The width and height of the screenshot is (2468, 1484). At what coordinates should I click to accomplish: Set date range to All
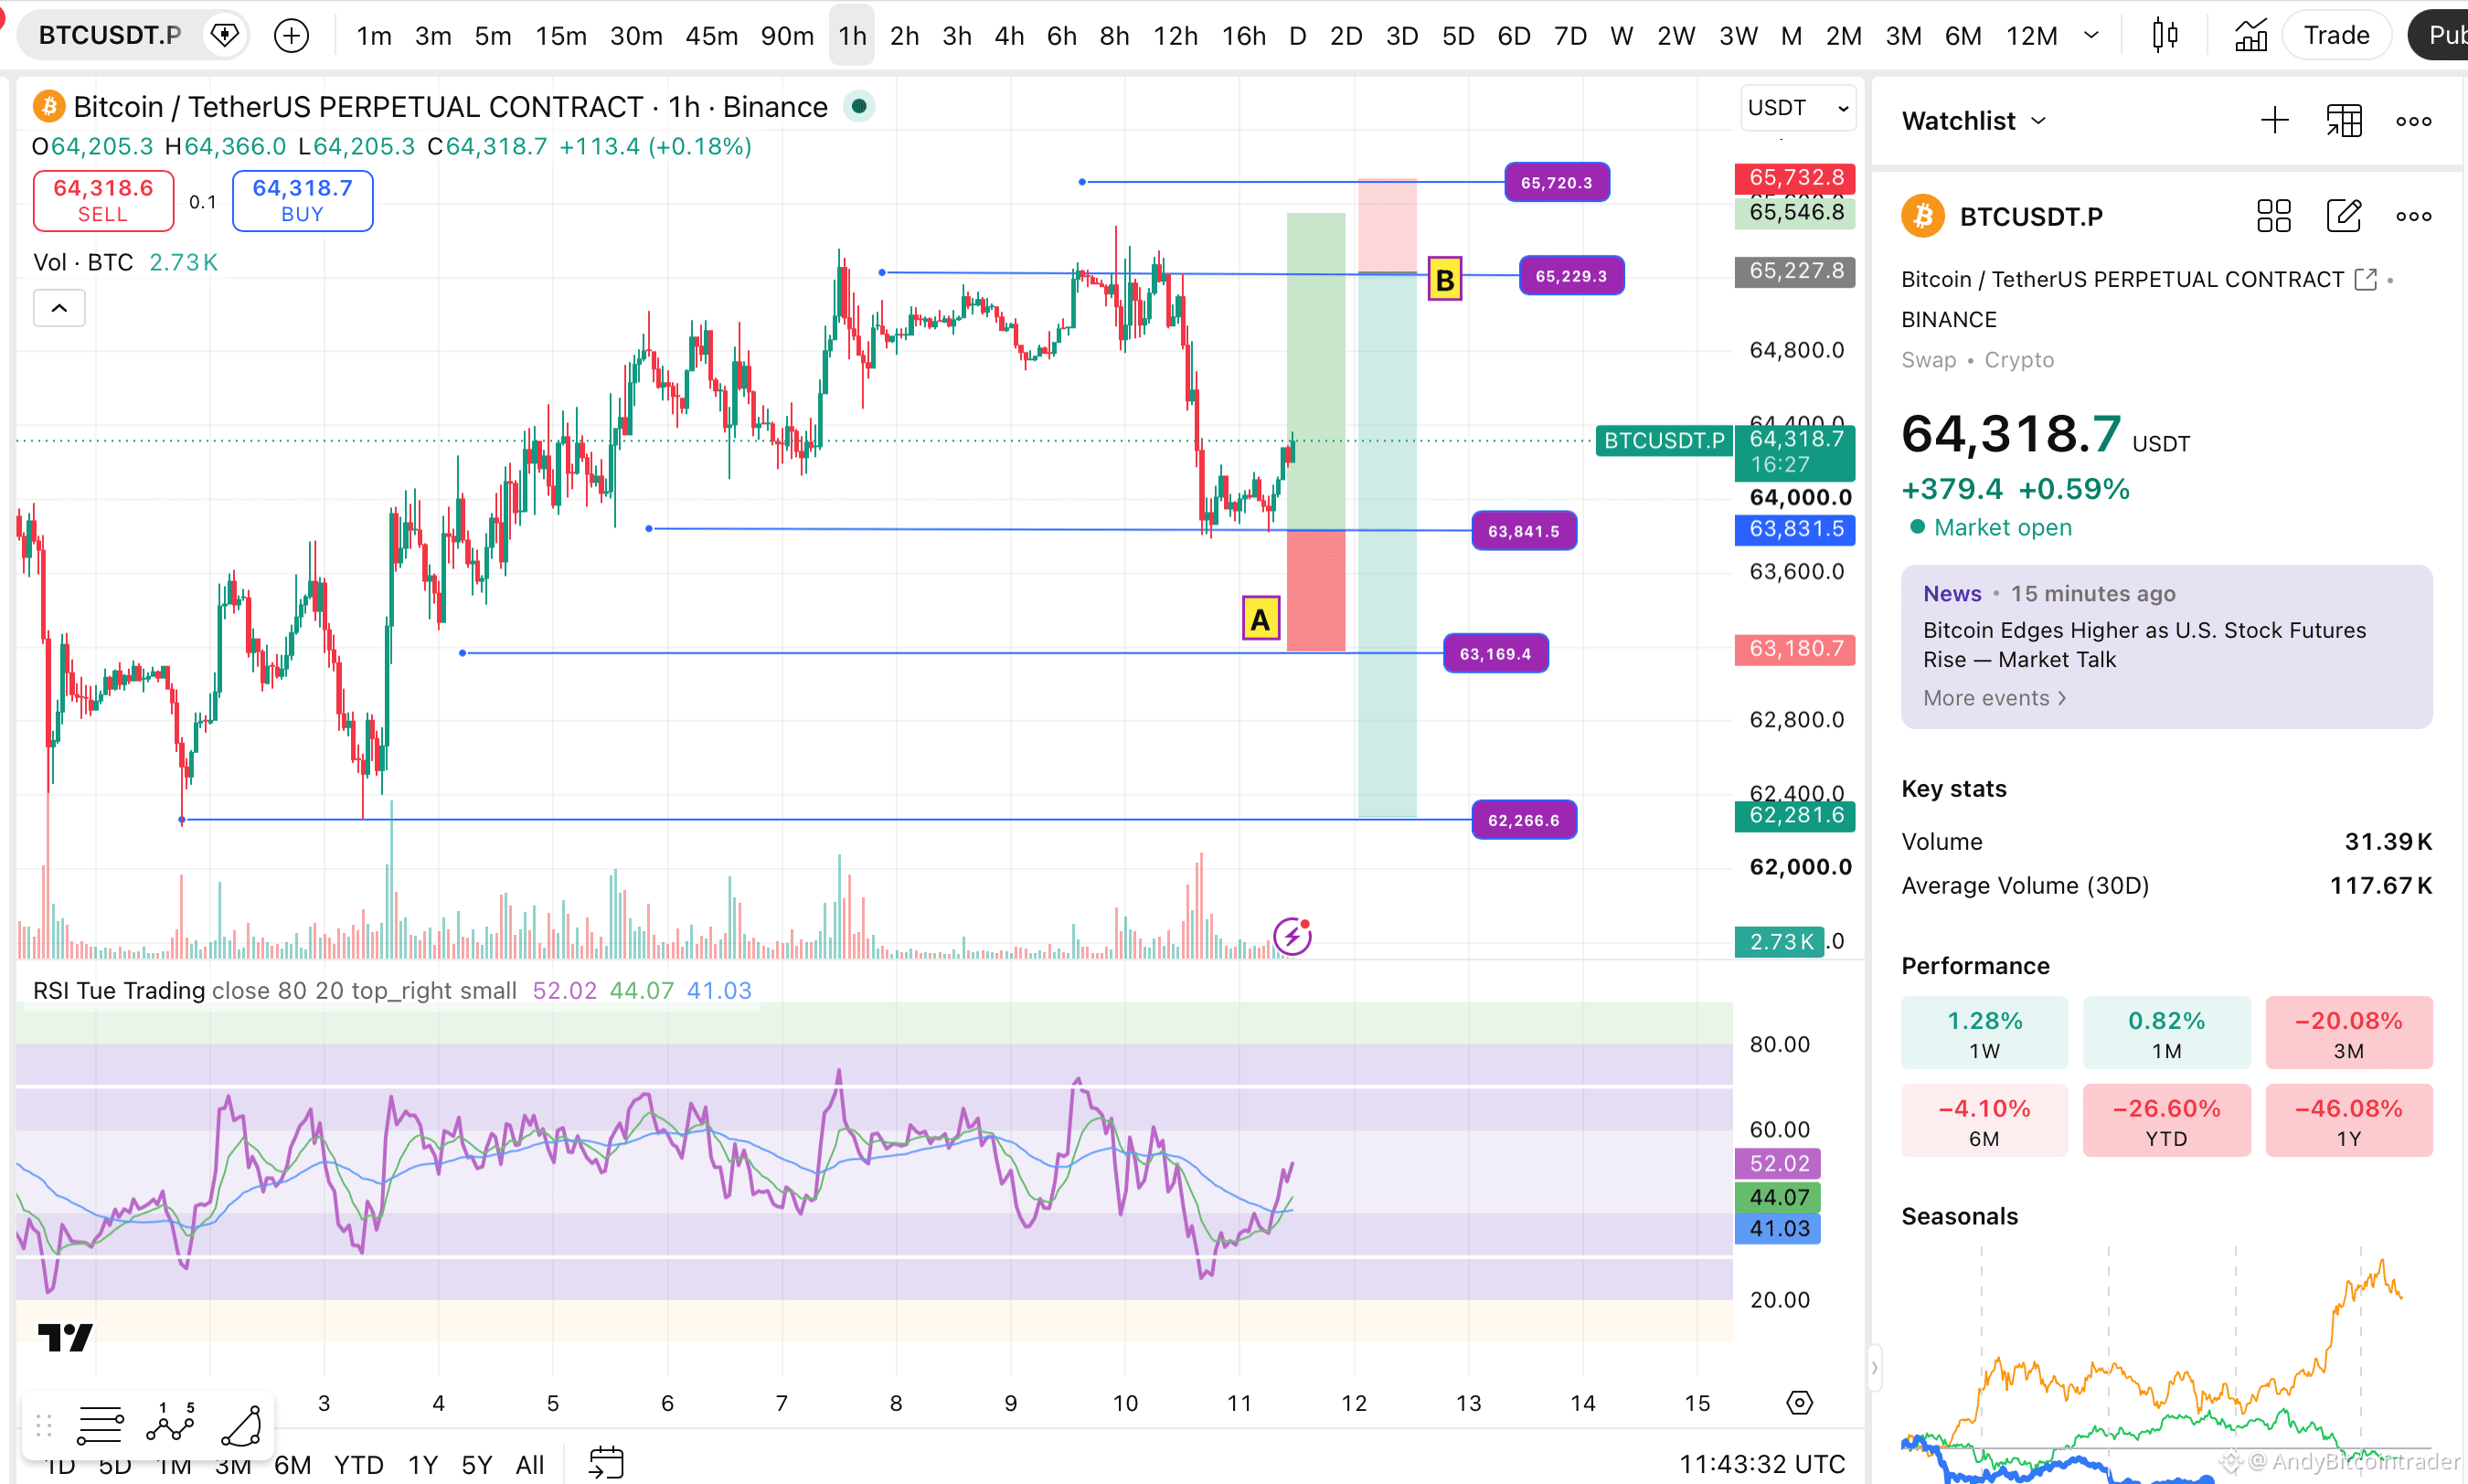530,1464
